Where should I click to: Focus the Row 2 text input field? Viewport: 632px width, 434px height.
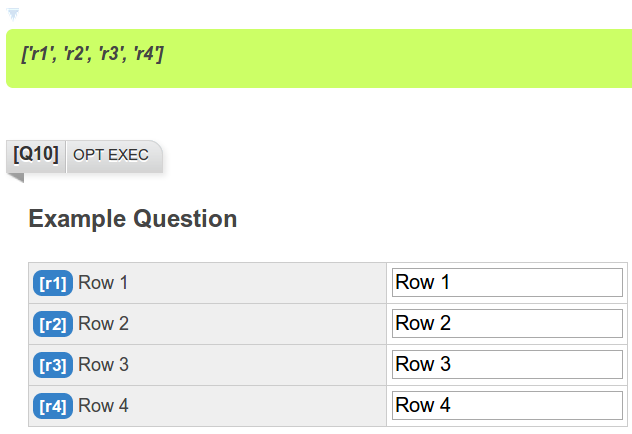[x=507, y=324]
